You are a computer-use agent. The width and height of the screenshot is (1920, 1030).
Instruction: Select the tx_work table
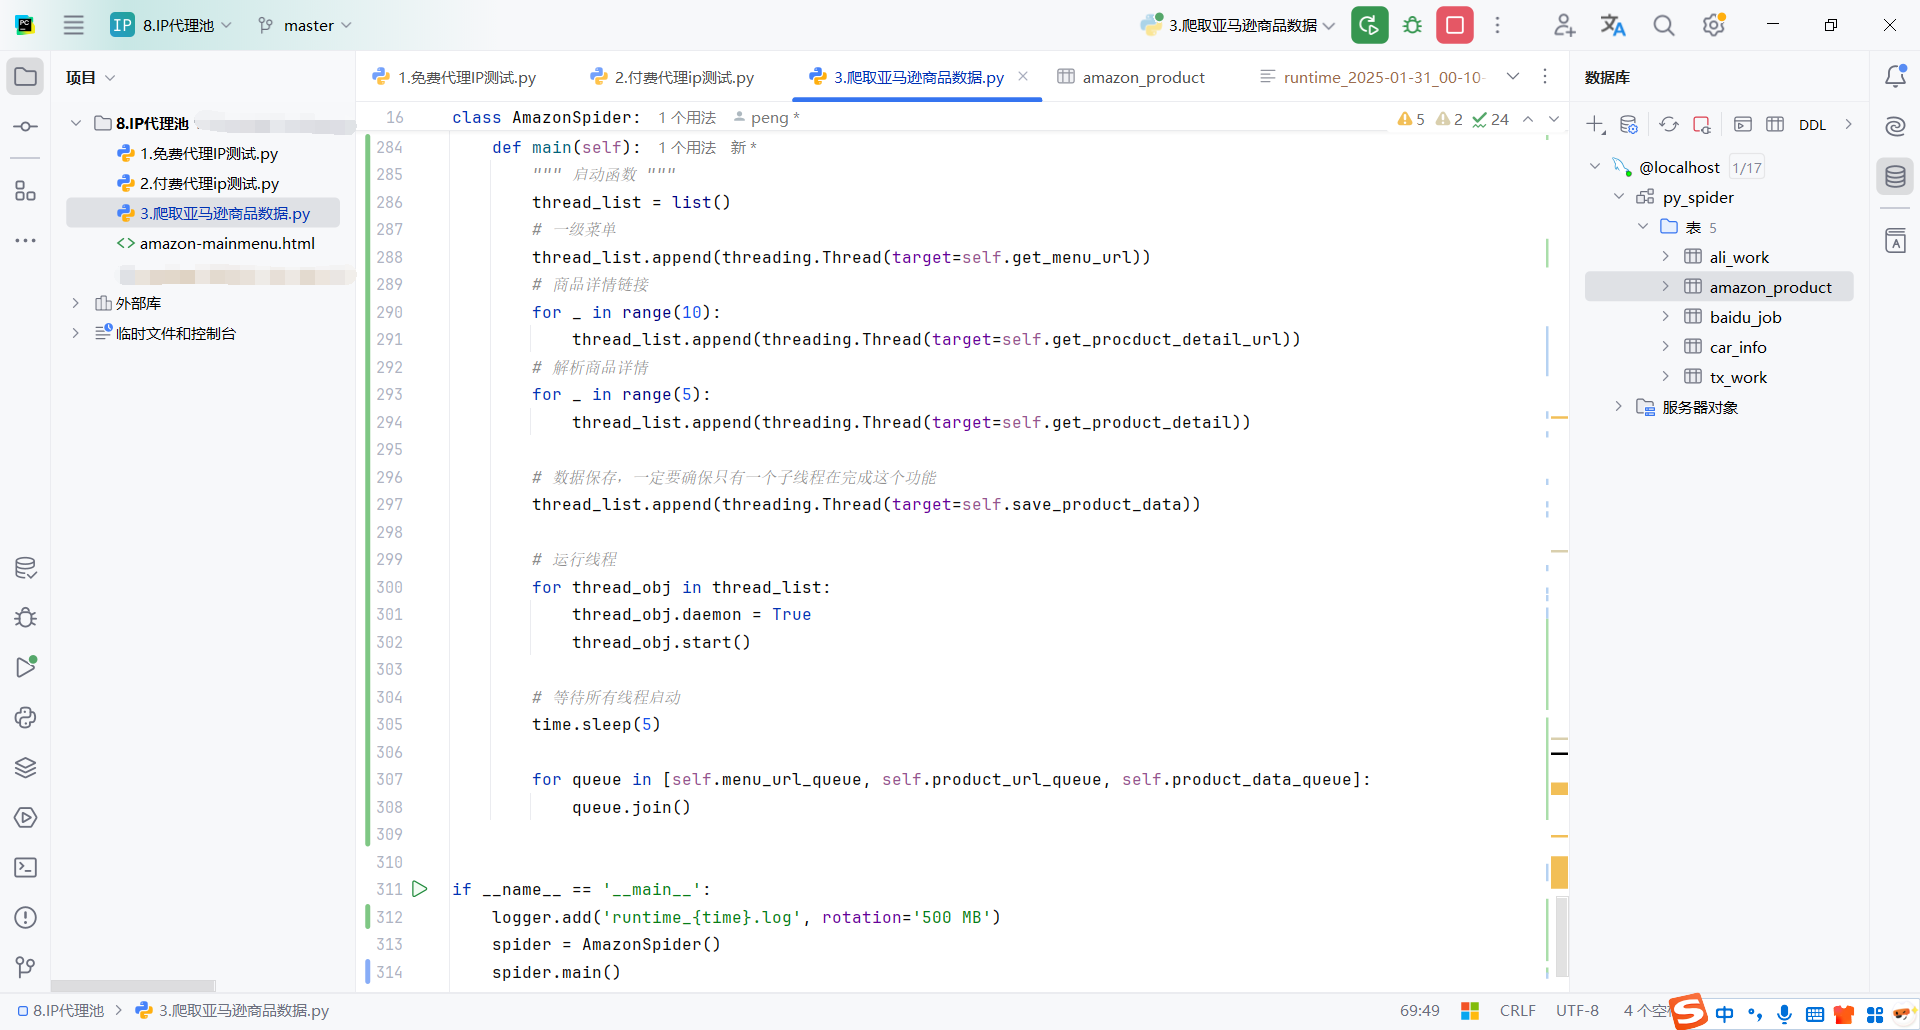point(1738,377)
